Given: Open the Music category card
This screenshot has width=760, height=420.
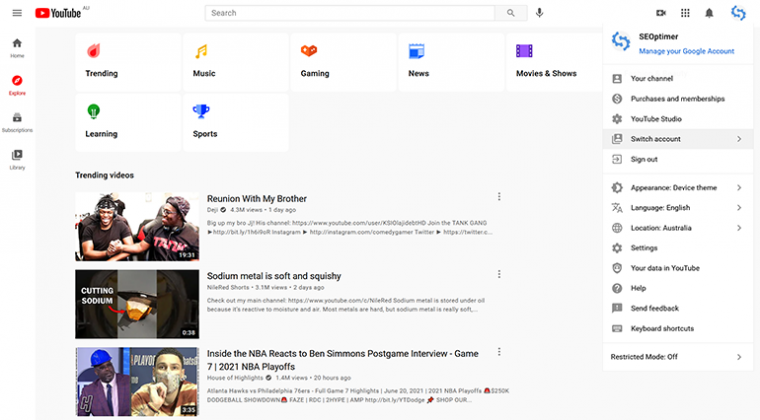Looking at the screenshot, I should (236, 62).
